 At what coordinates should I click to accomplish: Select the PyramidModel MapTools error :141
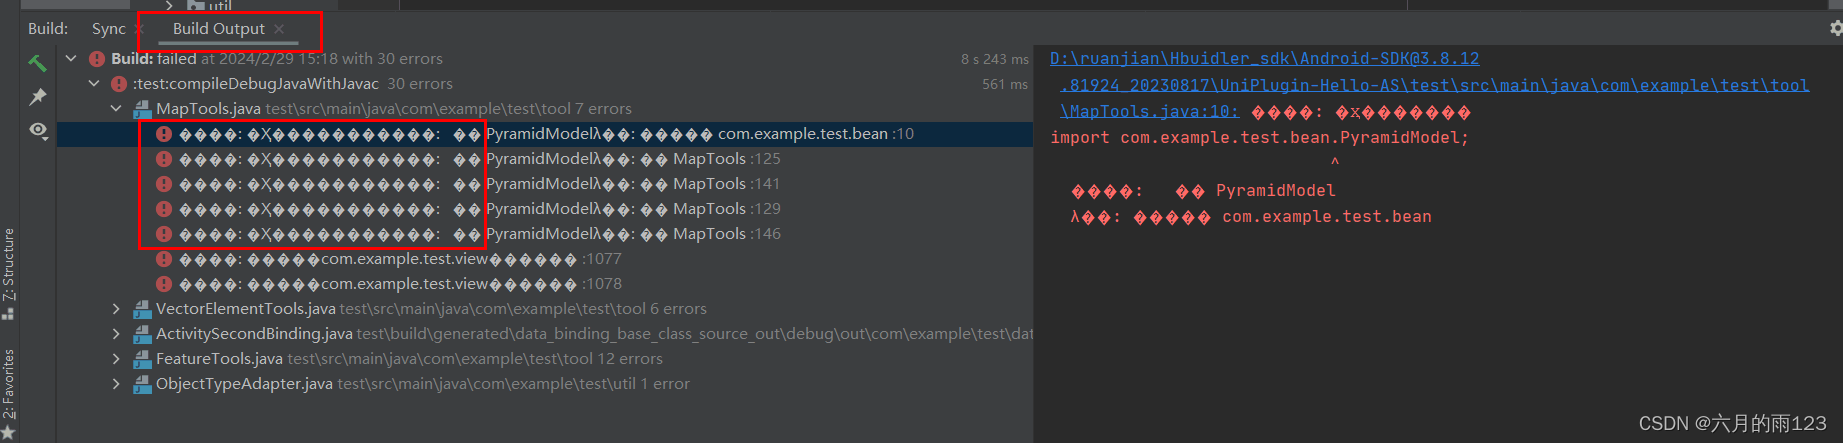(545, 184)
